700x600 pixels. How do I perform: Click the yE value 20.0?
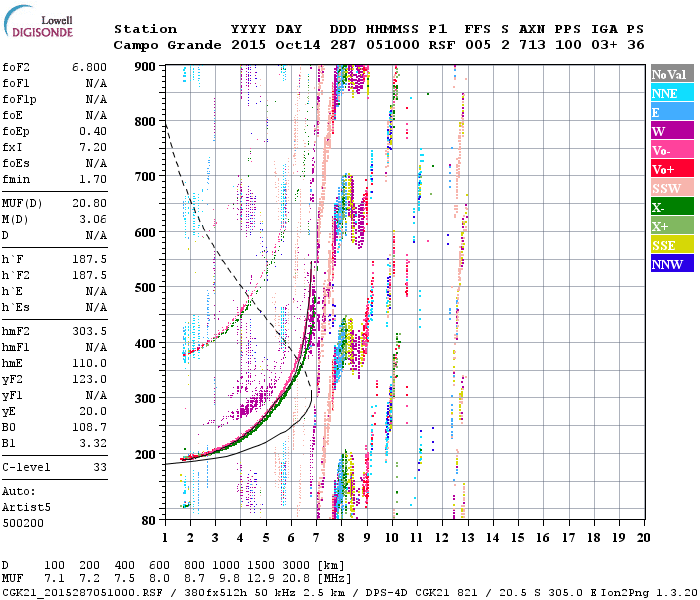click(93, 412)
